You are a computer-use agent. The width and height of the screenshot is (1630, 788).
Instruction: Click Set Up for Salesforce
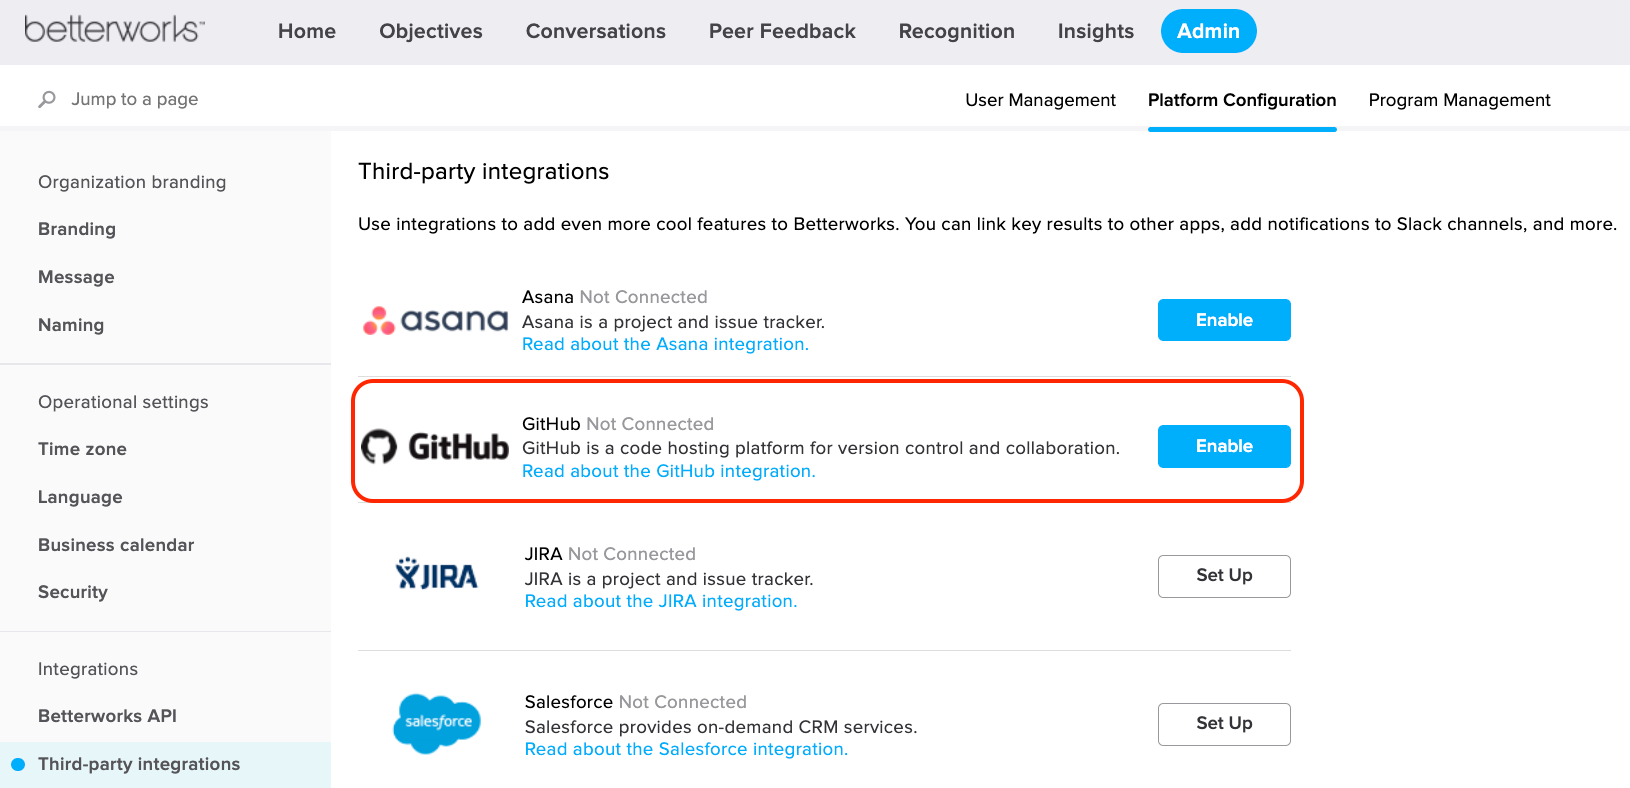point(1224,724)
